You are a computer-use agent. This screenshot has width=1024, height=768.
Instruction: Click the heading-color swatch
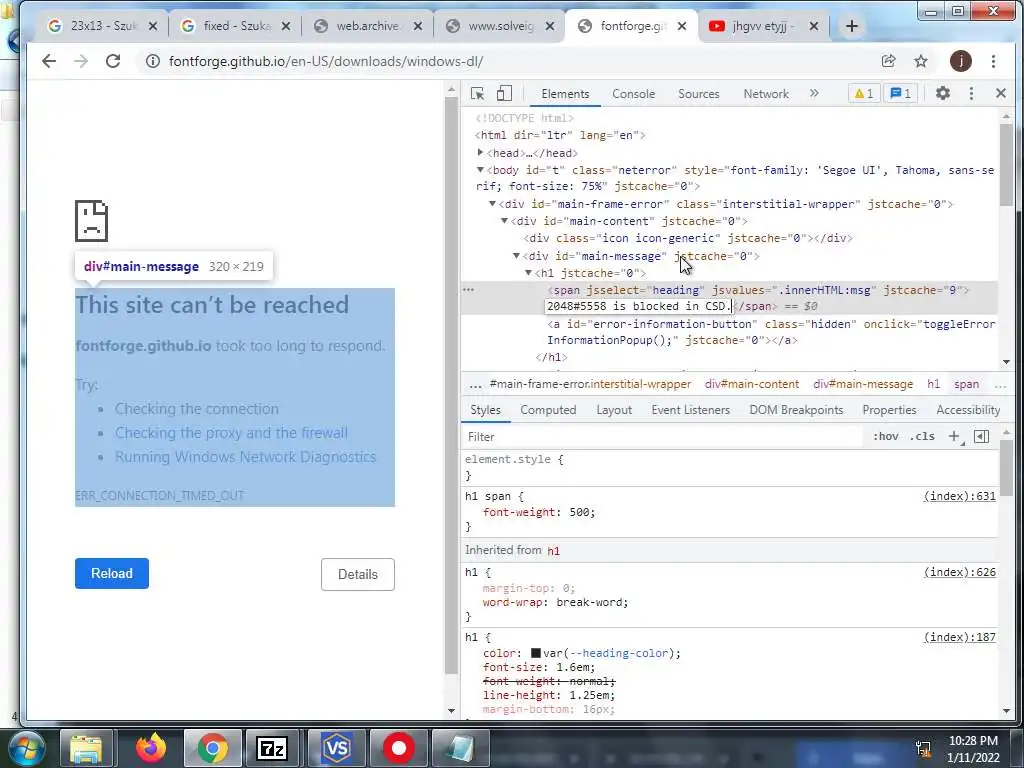[536, 653]
